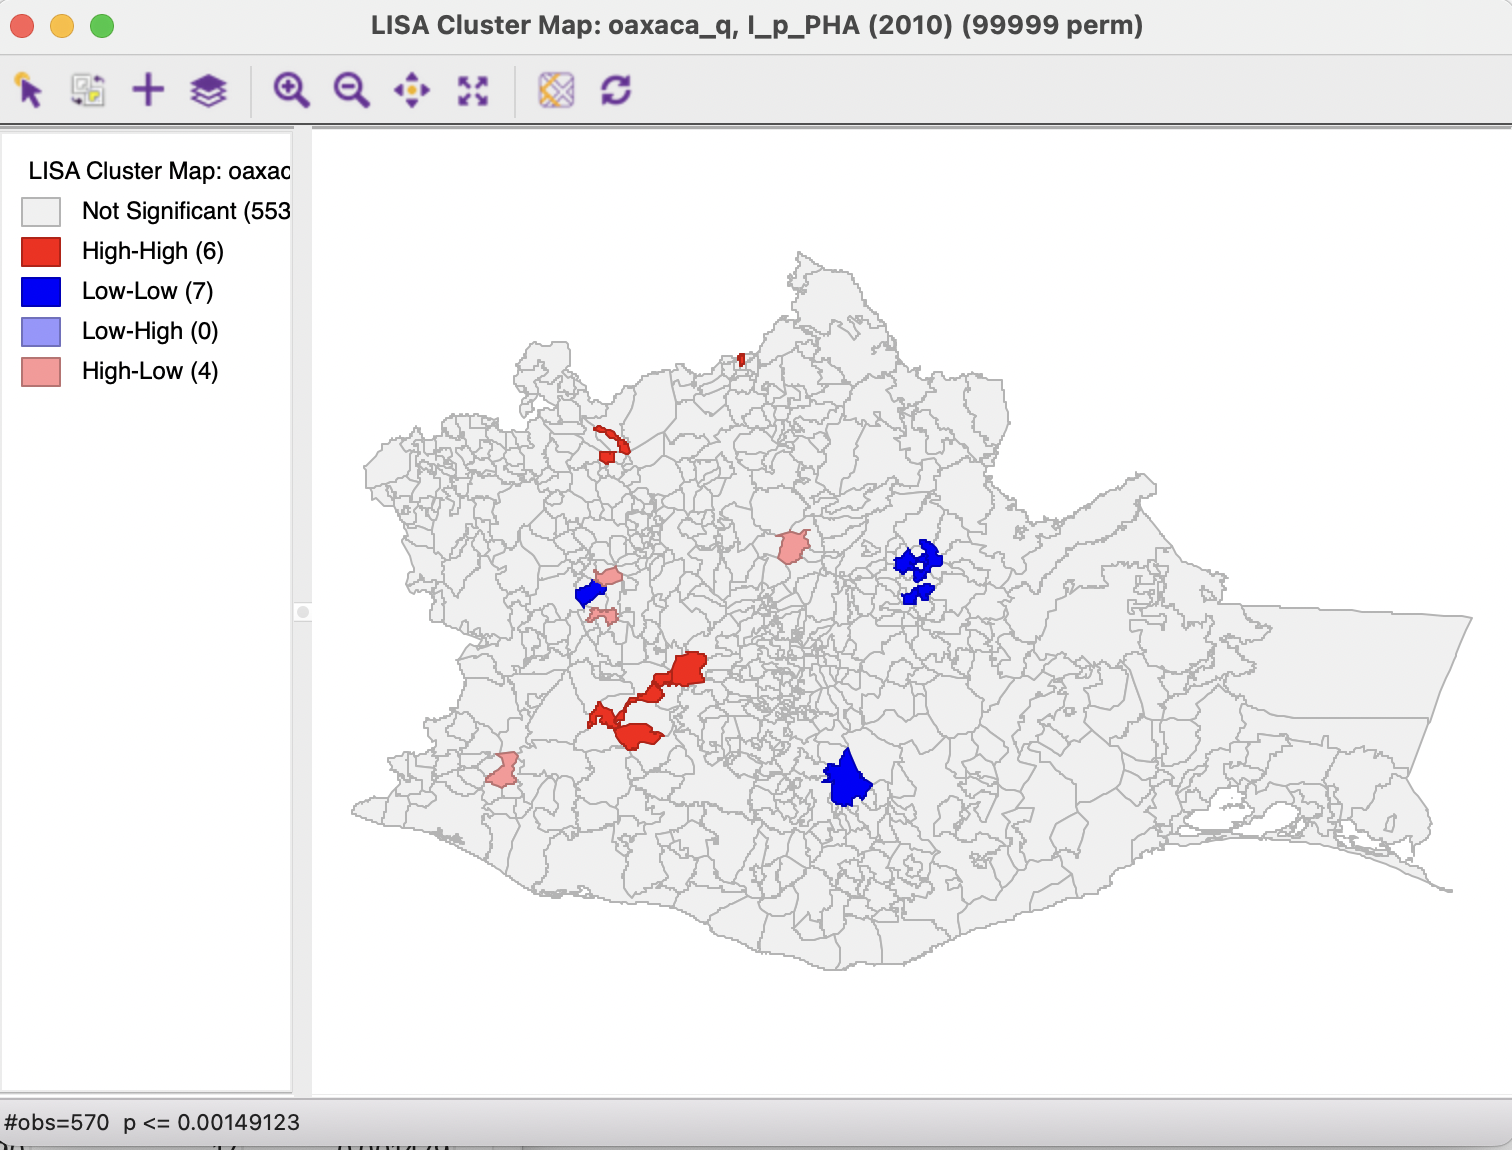Click the large blue Low-Low polygon in south
1512x1150 pixels.
tap(847, 780)
